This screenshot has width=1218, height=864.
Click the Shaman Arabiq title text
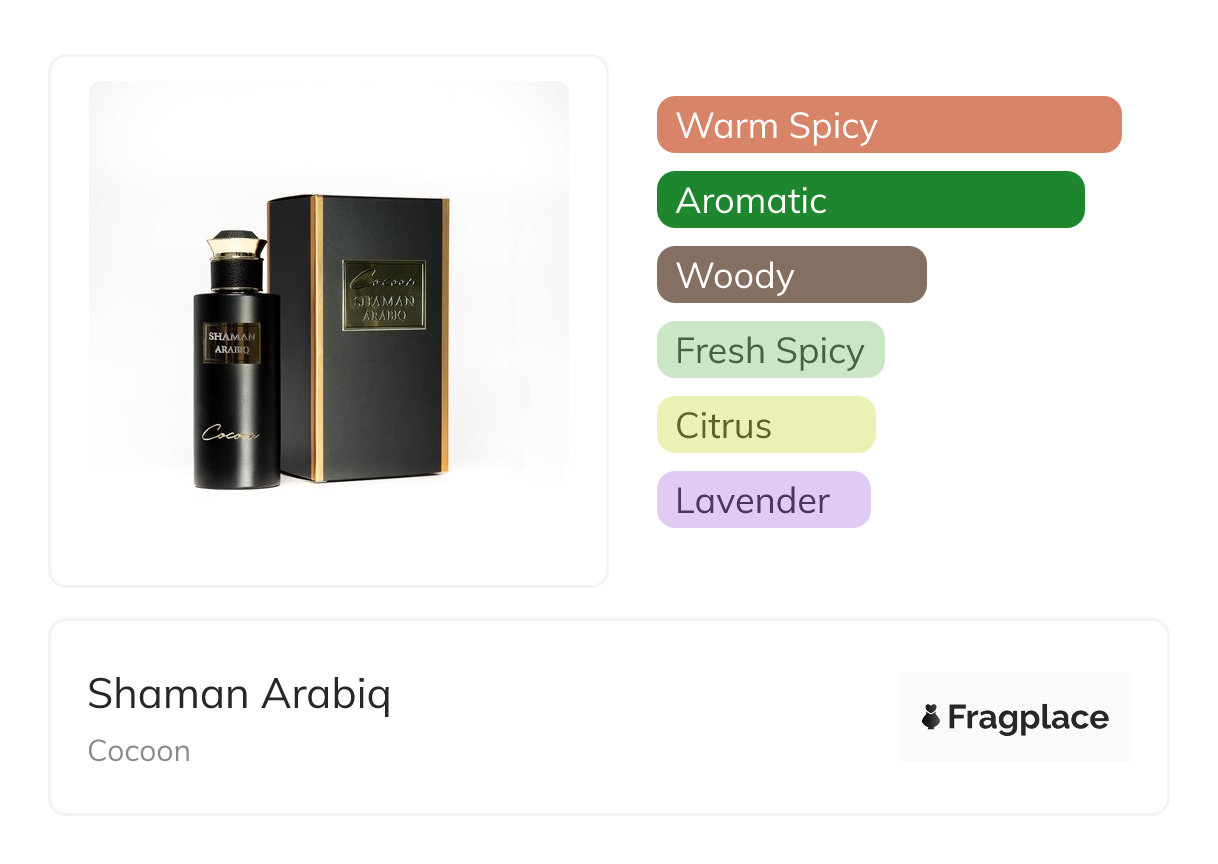coord(239,693)
